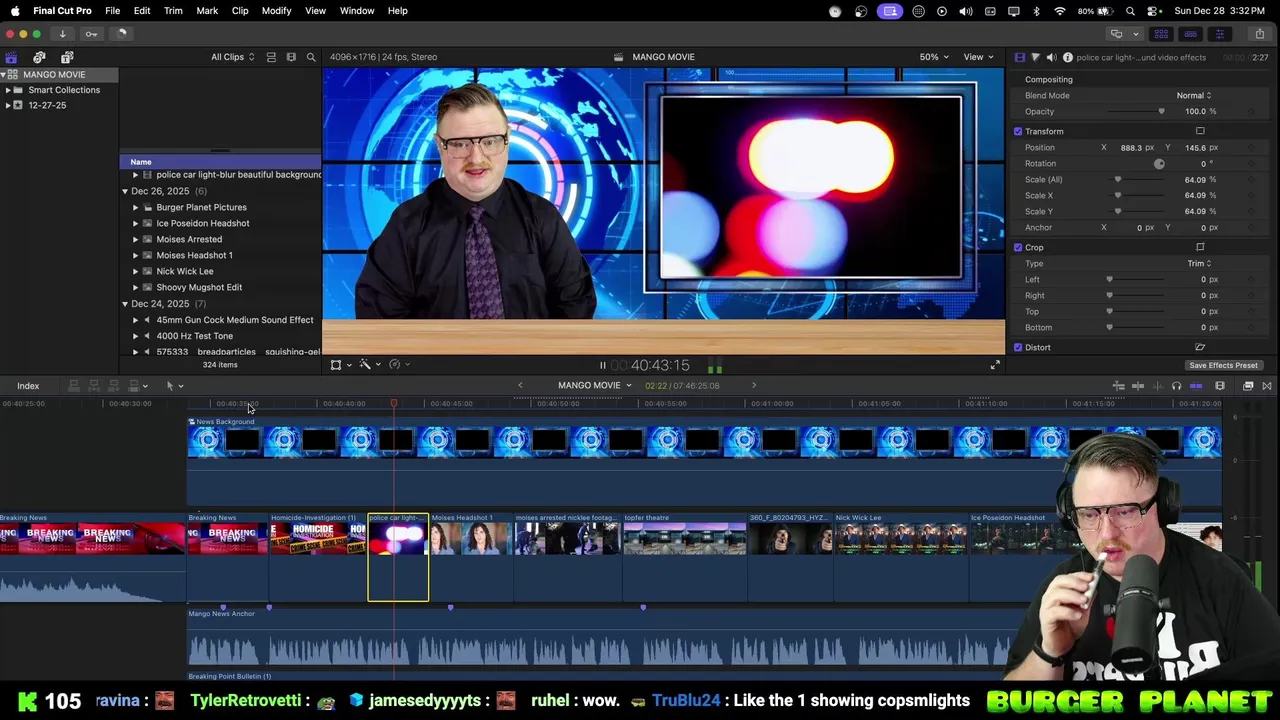Toggle solo headphones icon in timeline
The width and height of the screenshot is (1280, 720).
pyautogui.click(x=1176, y=386)
